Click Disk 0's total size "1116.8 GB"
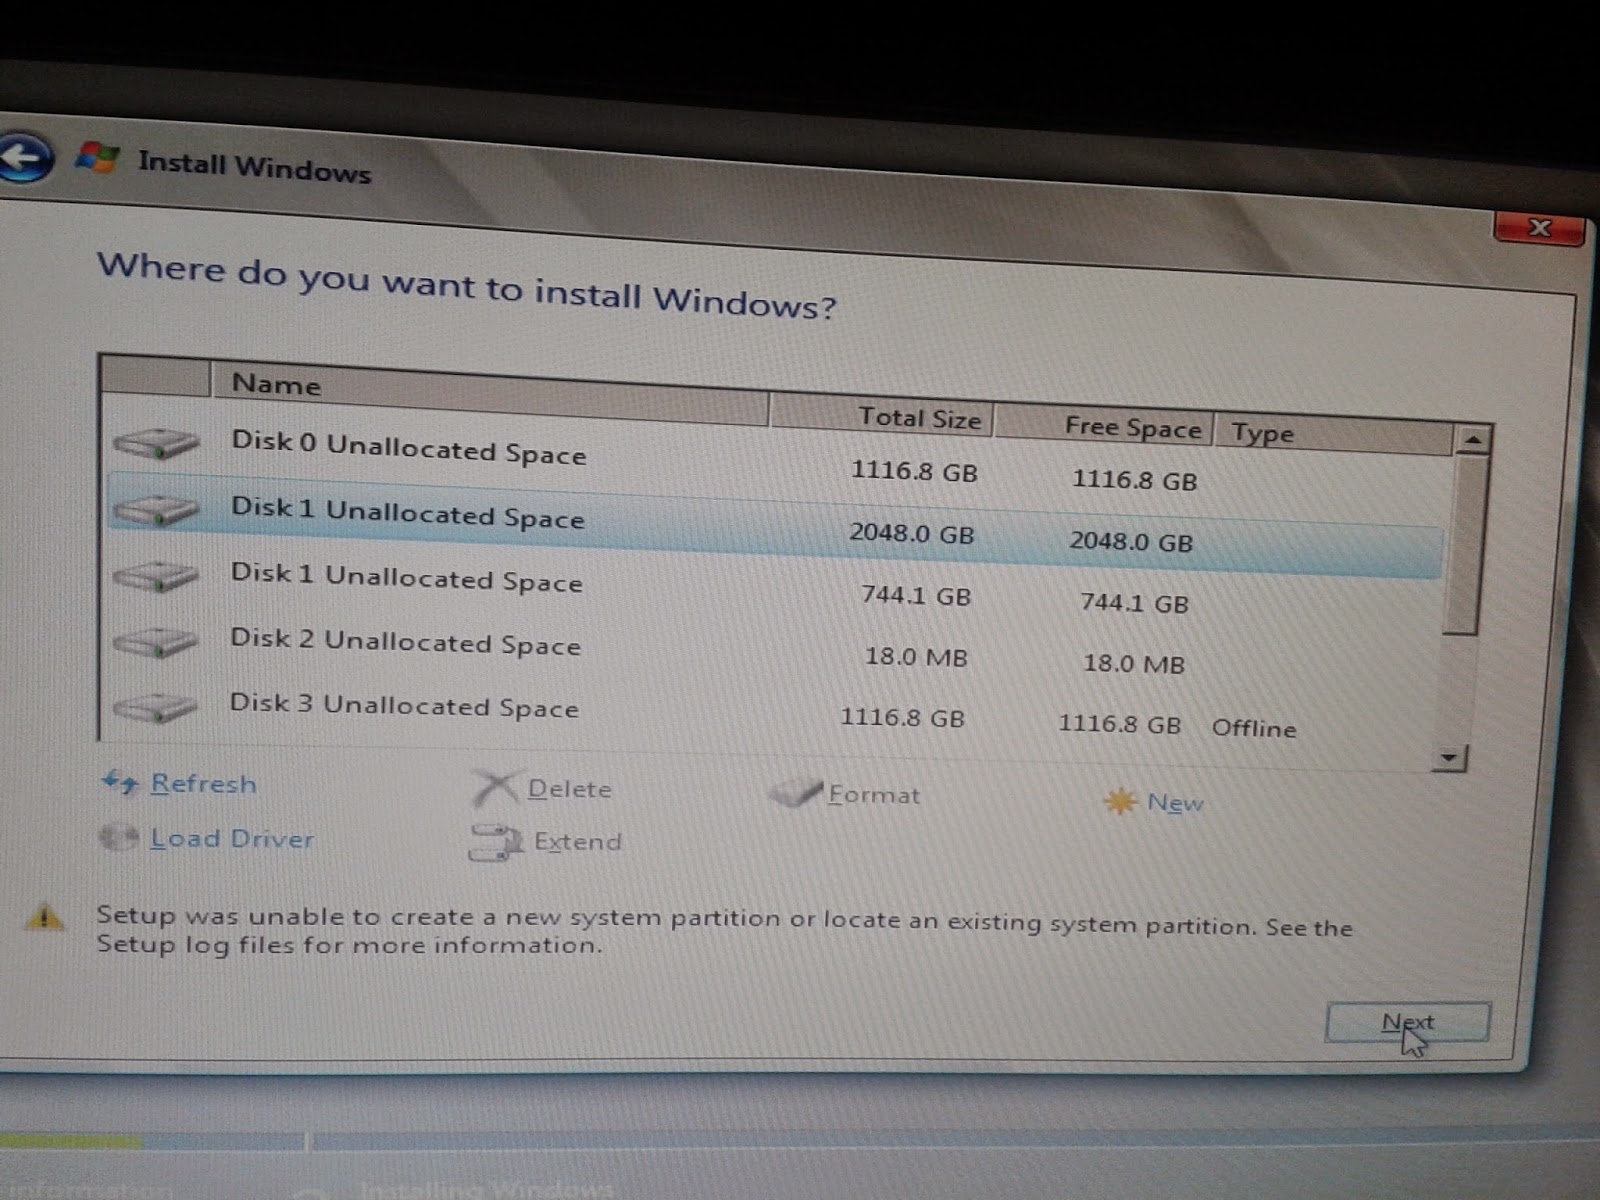 point(914,471)
